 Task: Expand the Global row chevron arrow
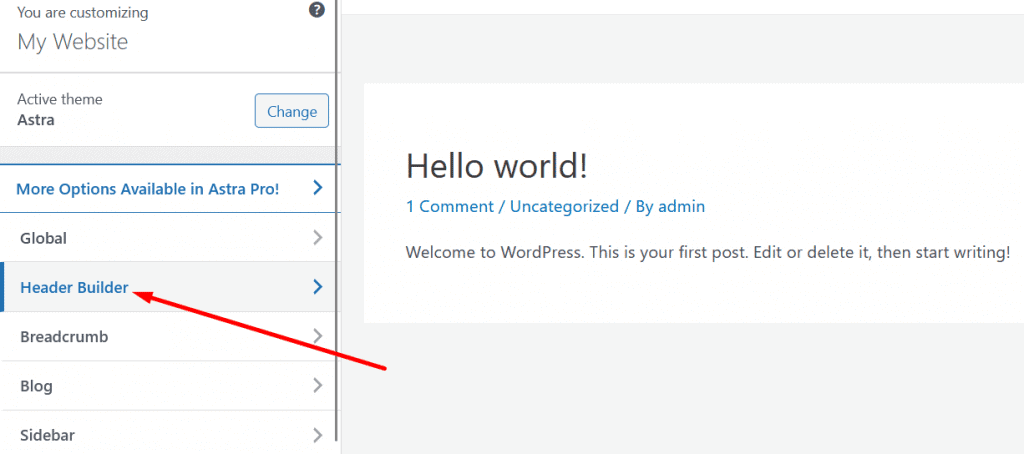pyautogui.click(x=318, y=238)
